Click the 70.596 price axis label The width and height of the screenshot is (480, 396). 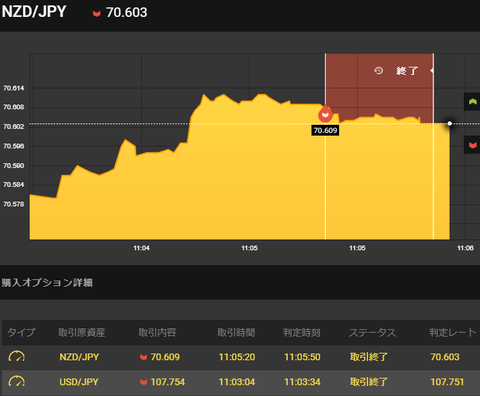(14, 146)
